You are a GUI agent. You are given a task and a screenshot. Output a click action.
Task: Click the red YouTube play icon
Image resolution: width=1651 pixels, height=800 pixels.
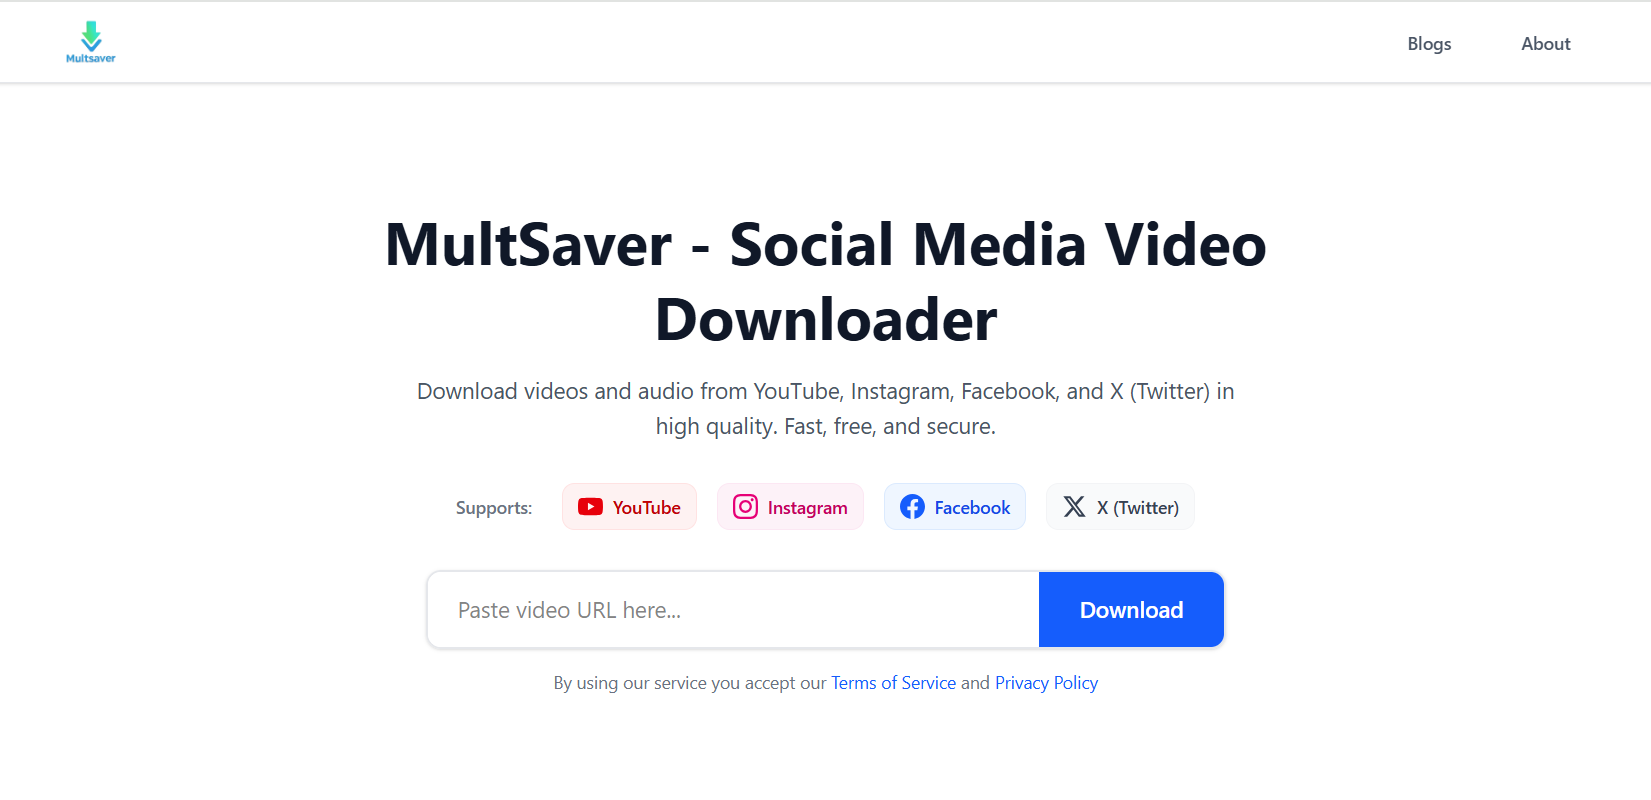point(590,507)
